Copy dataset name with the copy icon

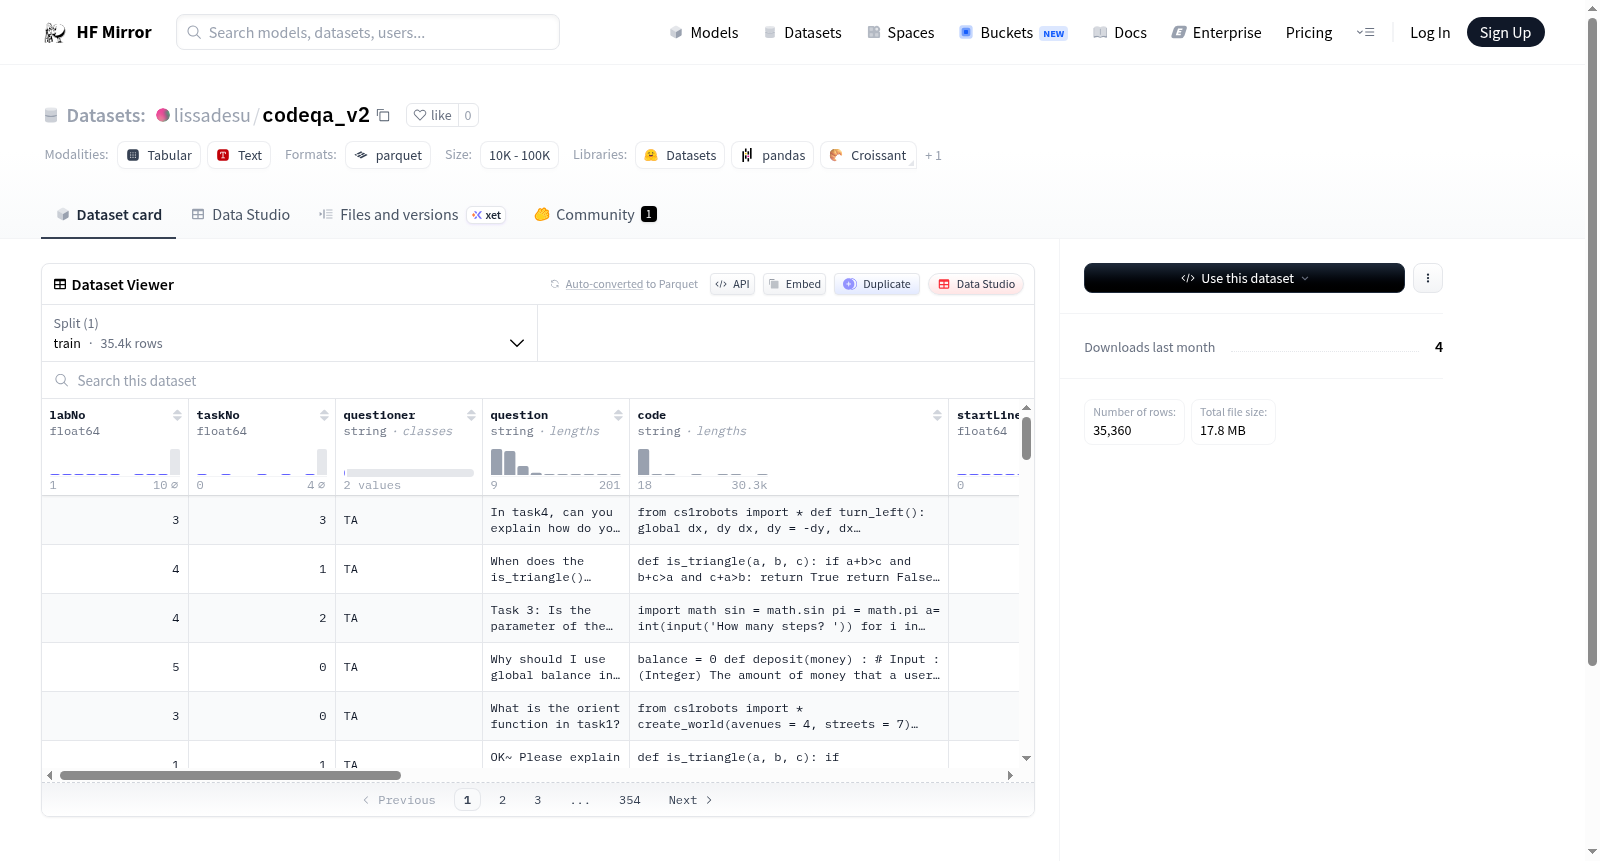pos(383,115)
